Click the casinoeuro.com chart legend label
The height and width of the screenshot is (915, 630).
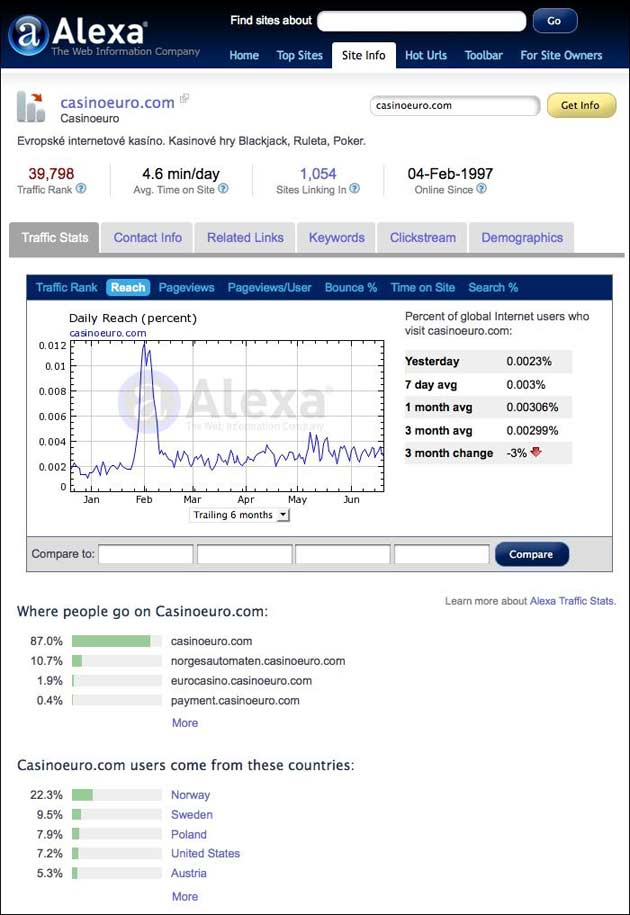108,333
